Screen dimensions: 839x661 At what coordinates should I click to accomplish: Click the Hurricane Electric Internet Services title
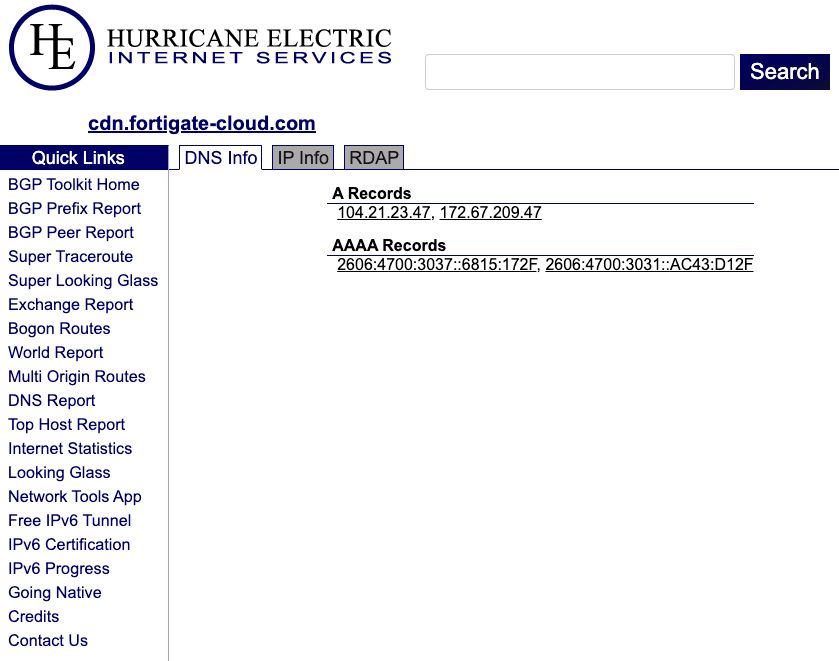(249, 46)
